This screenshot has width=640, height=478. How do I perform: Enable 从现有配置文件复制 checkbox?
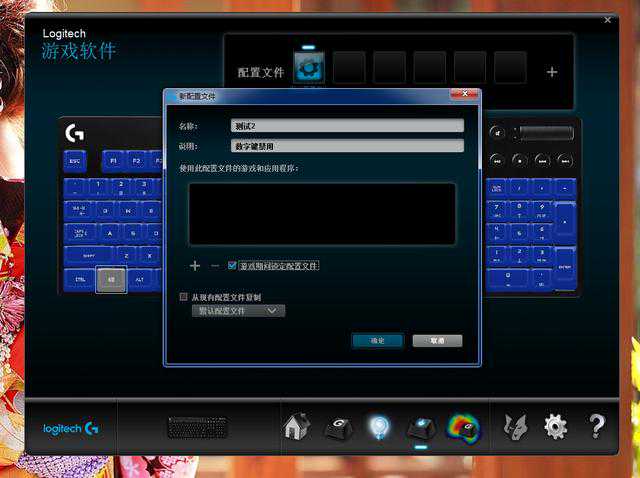tap(183, 297)
